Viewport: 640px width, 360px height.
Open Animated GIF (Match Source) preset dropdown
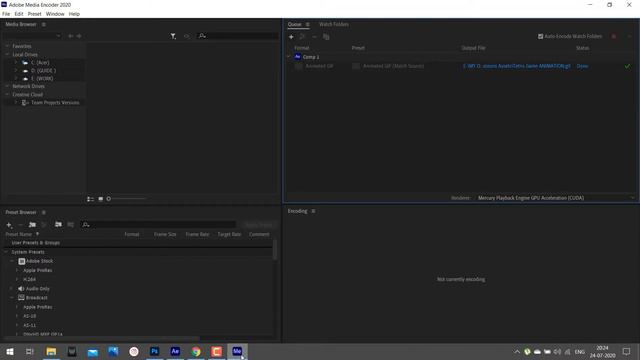[x=356, y=66]
